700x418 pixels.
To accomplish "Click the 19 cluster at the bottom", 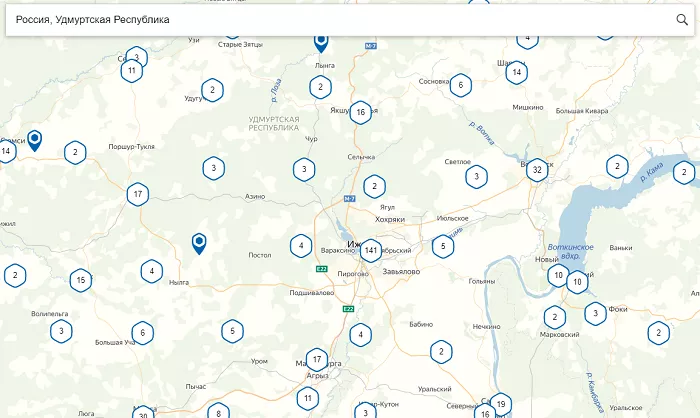I will [501, 404].
